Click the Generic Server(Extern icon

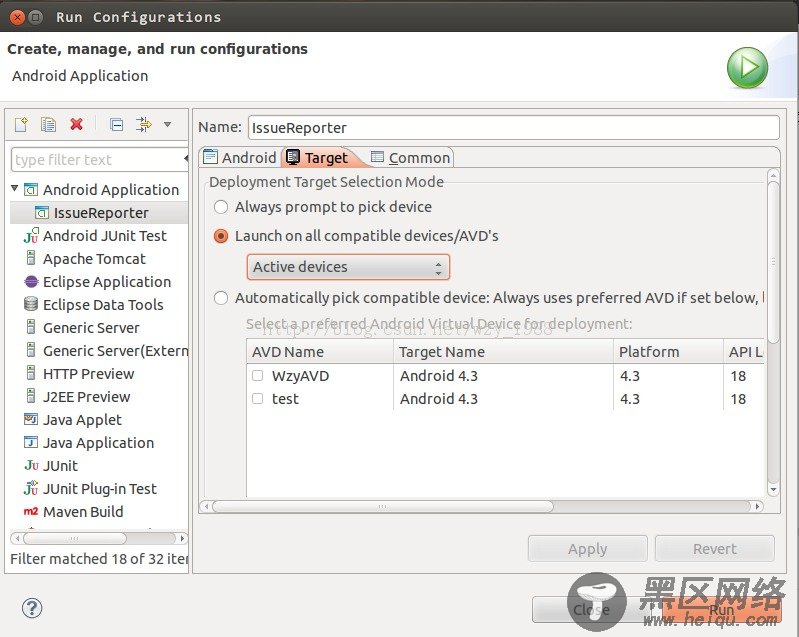31,350
